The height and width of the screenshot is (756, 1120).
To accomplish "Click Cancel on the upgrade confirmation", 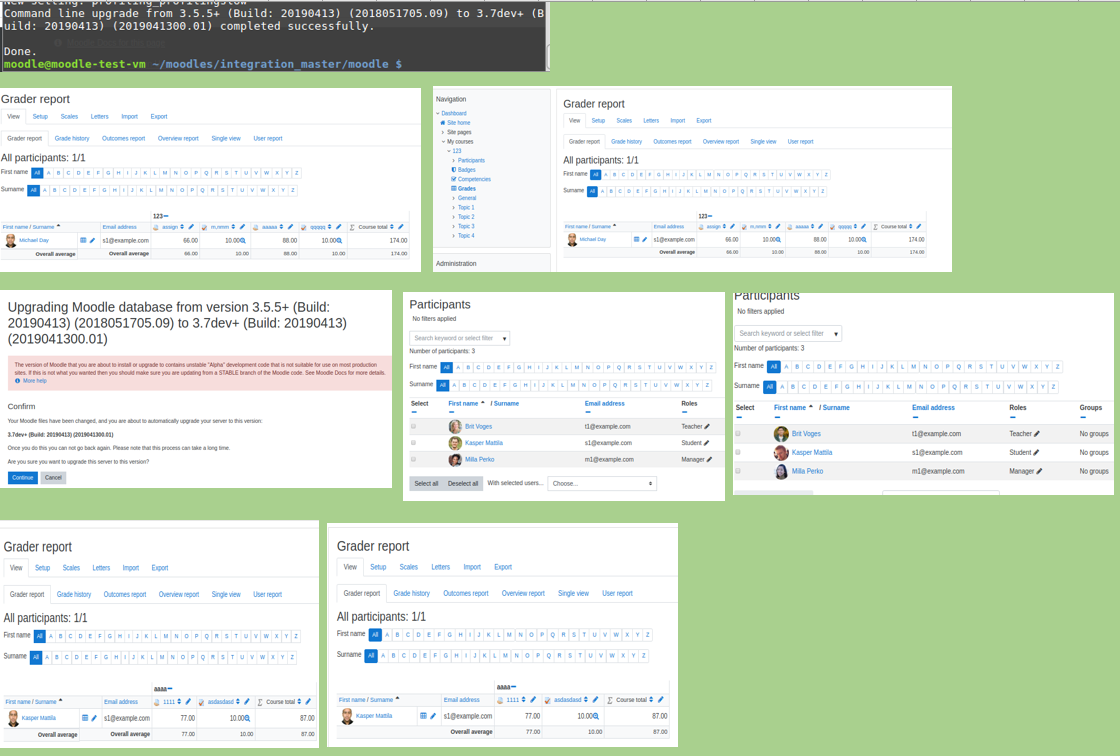I will (x=54, y=477).
